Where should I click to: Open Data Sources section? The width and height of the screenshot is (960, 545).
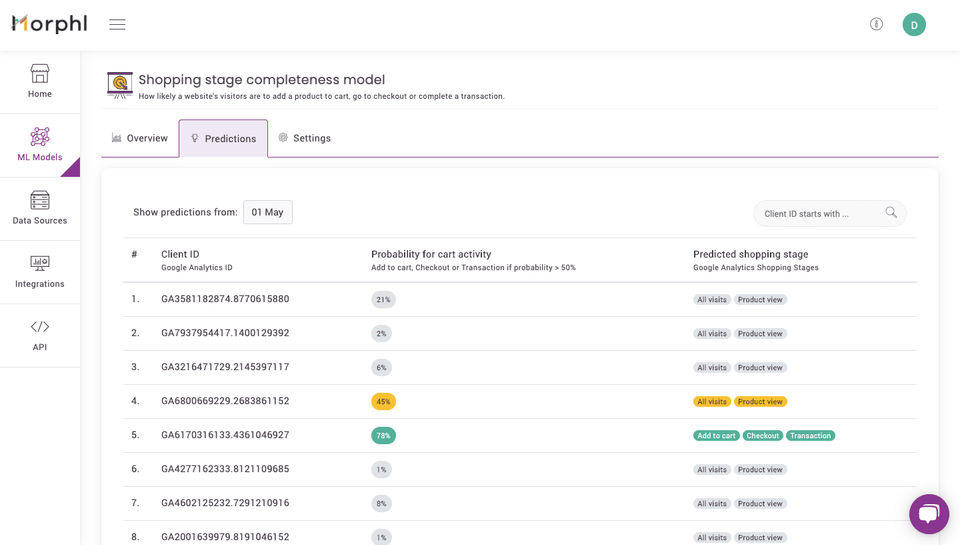[40, 208]
